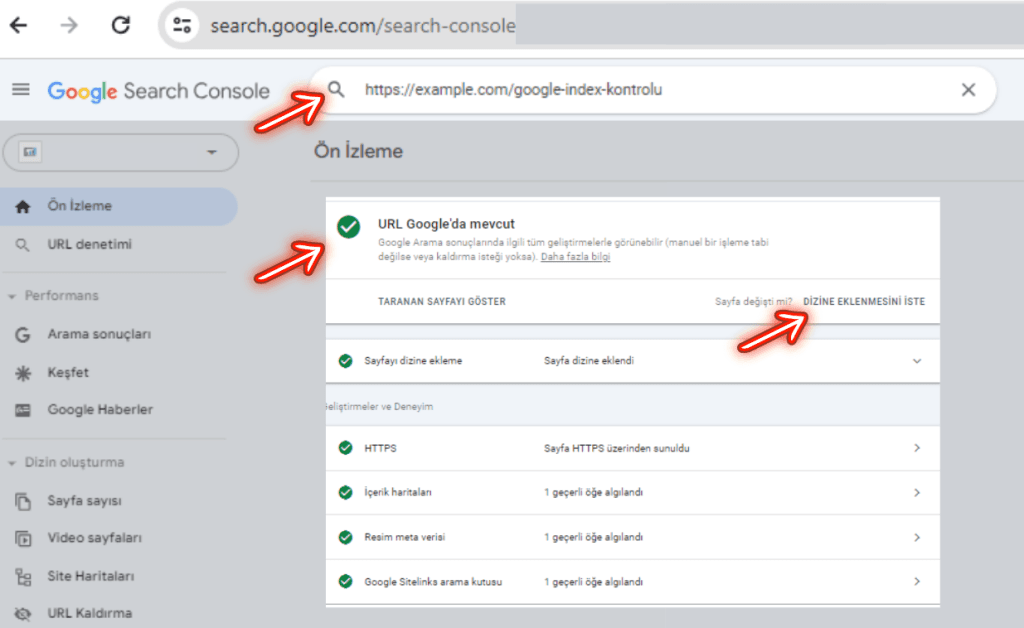This screenshot has width=1024, height=628.
Task: Click 'Sayfa HTTPS üzerinden sunuldu' text
Action: (616, 448)
